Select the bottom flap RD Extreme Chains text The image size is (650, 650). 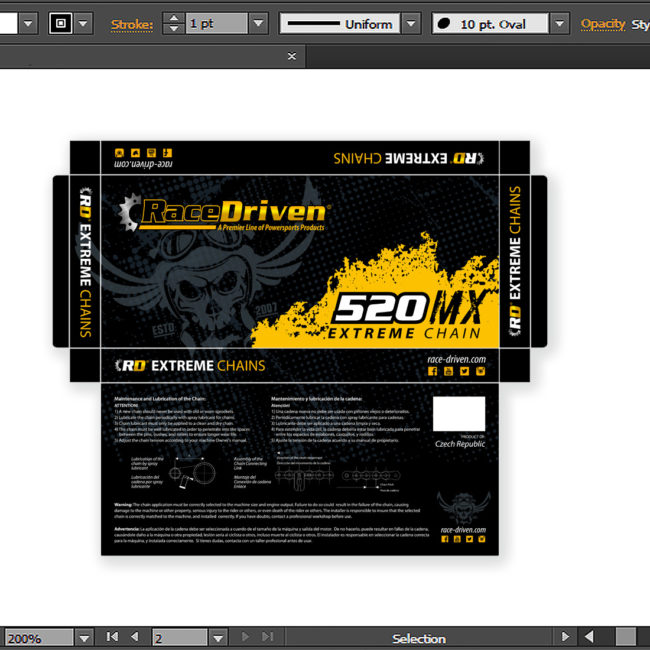[190, 366]
